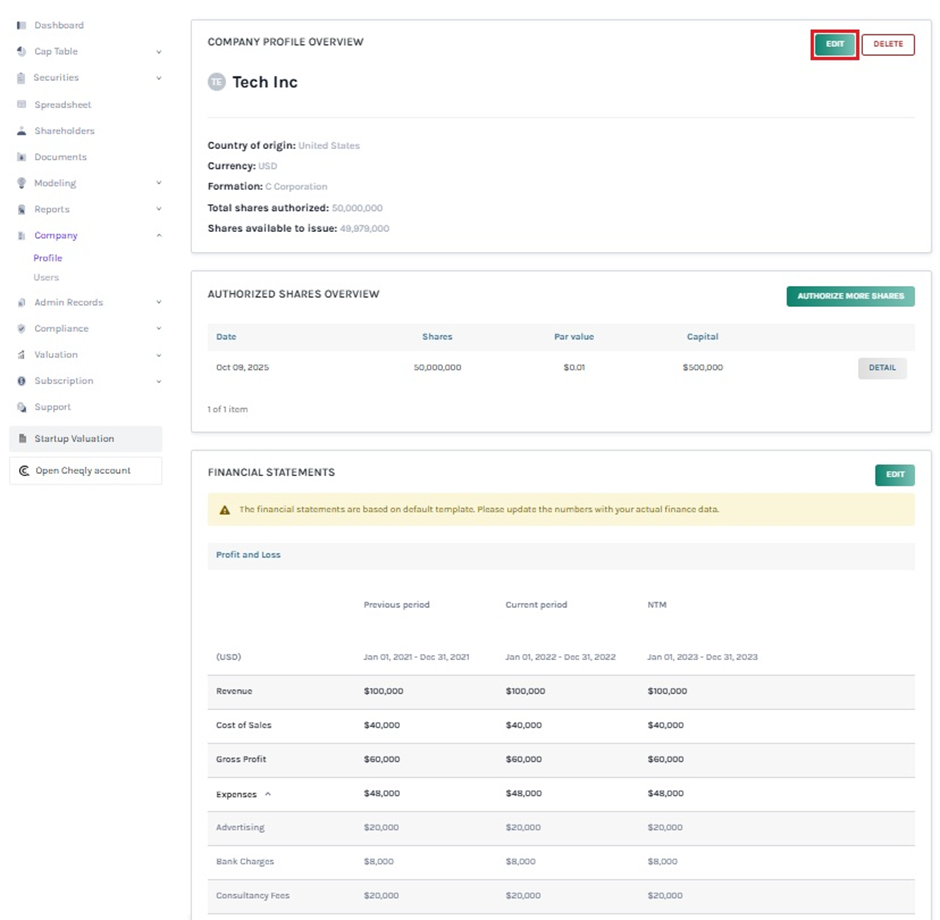Open Detail for Oct 09, 2025 shares
940x920 pixels.
[881, 368]
